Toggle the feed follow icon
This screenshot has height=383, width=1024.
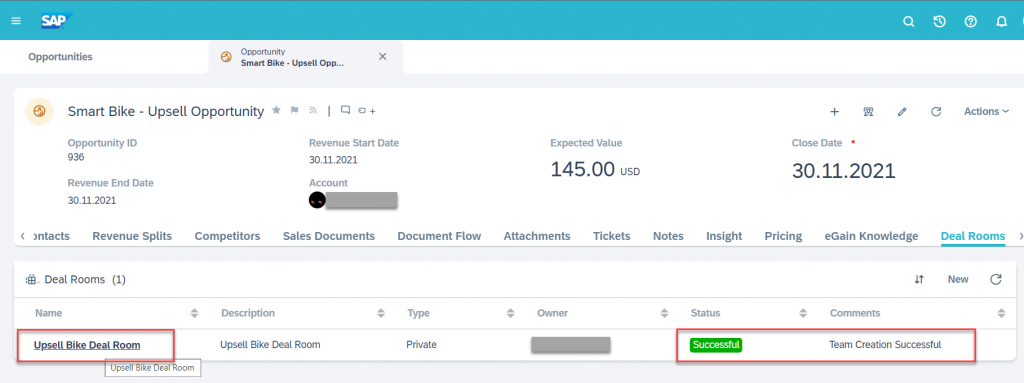(313, 110)
